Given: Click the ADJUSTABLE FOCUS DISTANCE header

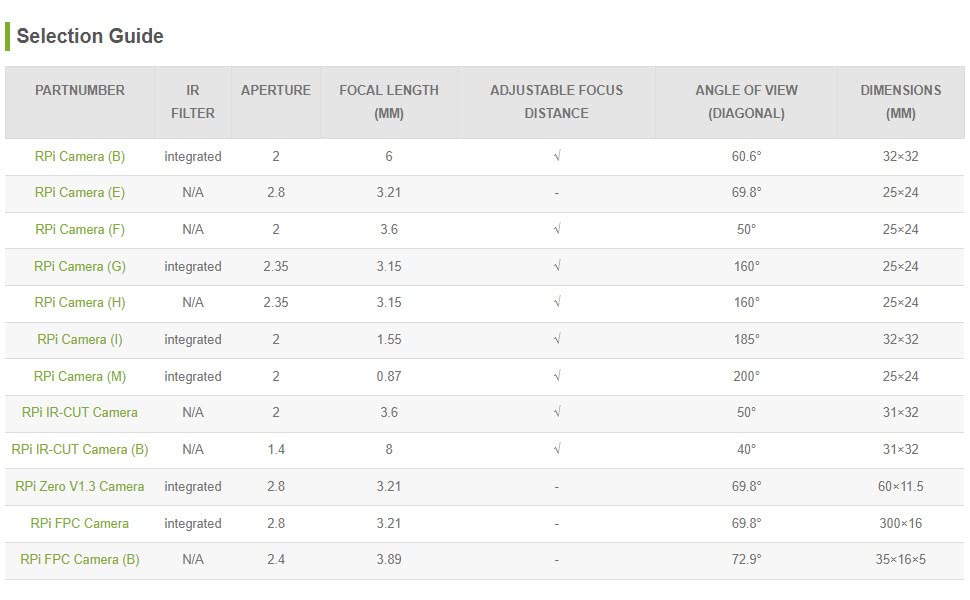Looking at the screenshot, I should click(556, 101).
